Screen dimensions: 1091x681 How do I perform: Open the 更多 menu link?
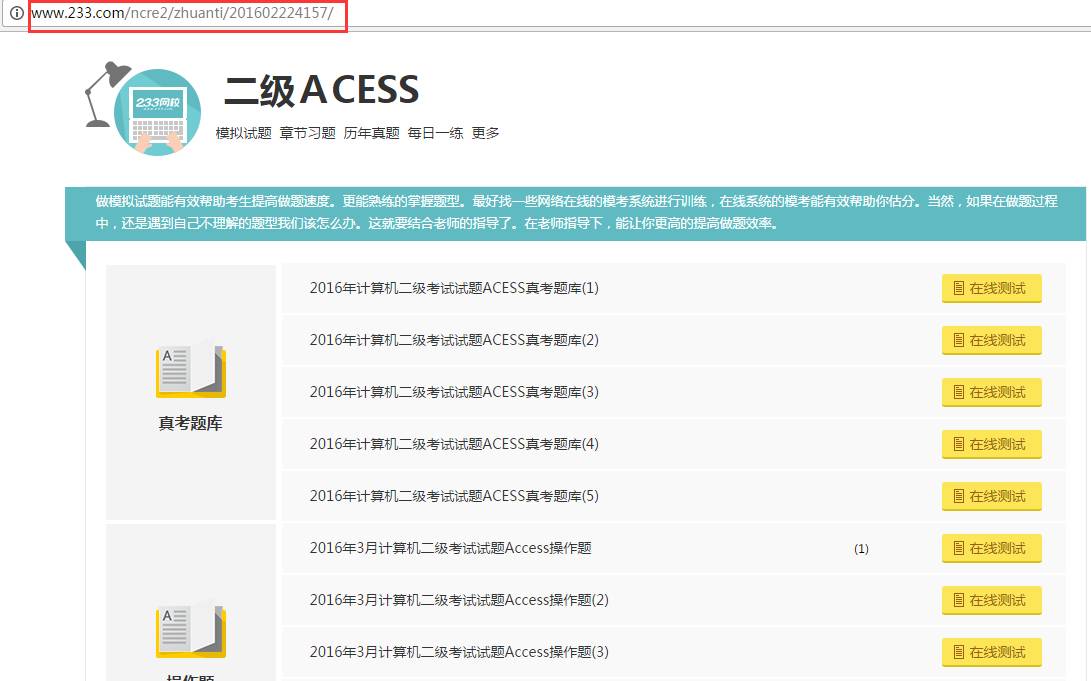(485, 133)
